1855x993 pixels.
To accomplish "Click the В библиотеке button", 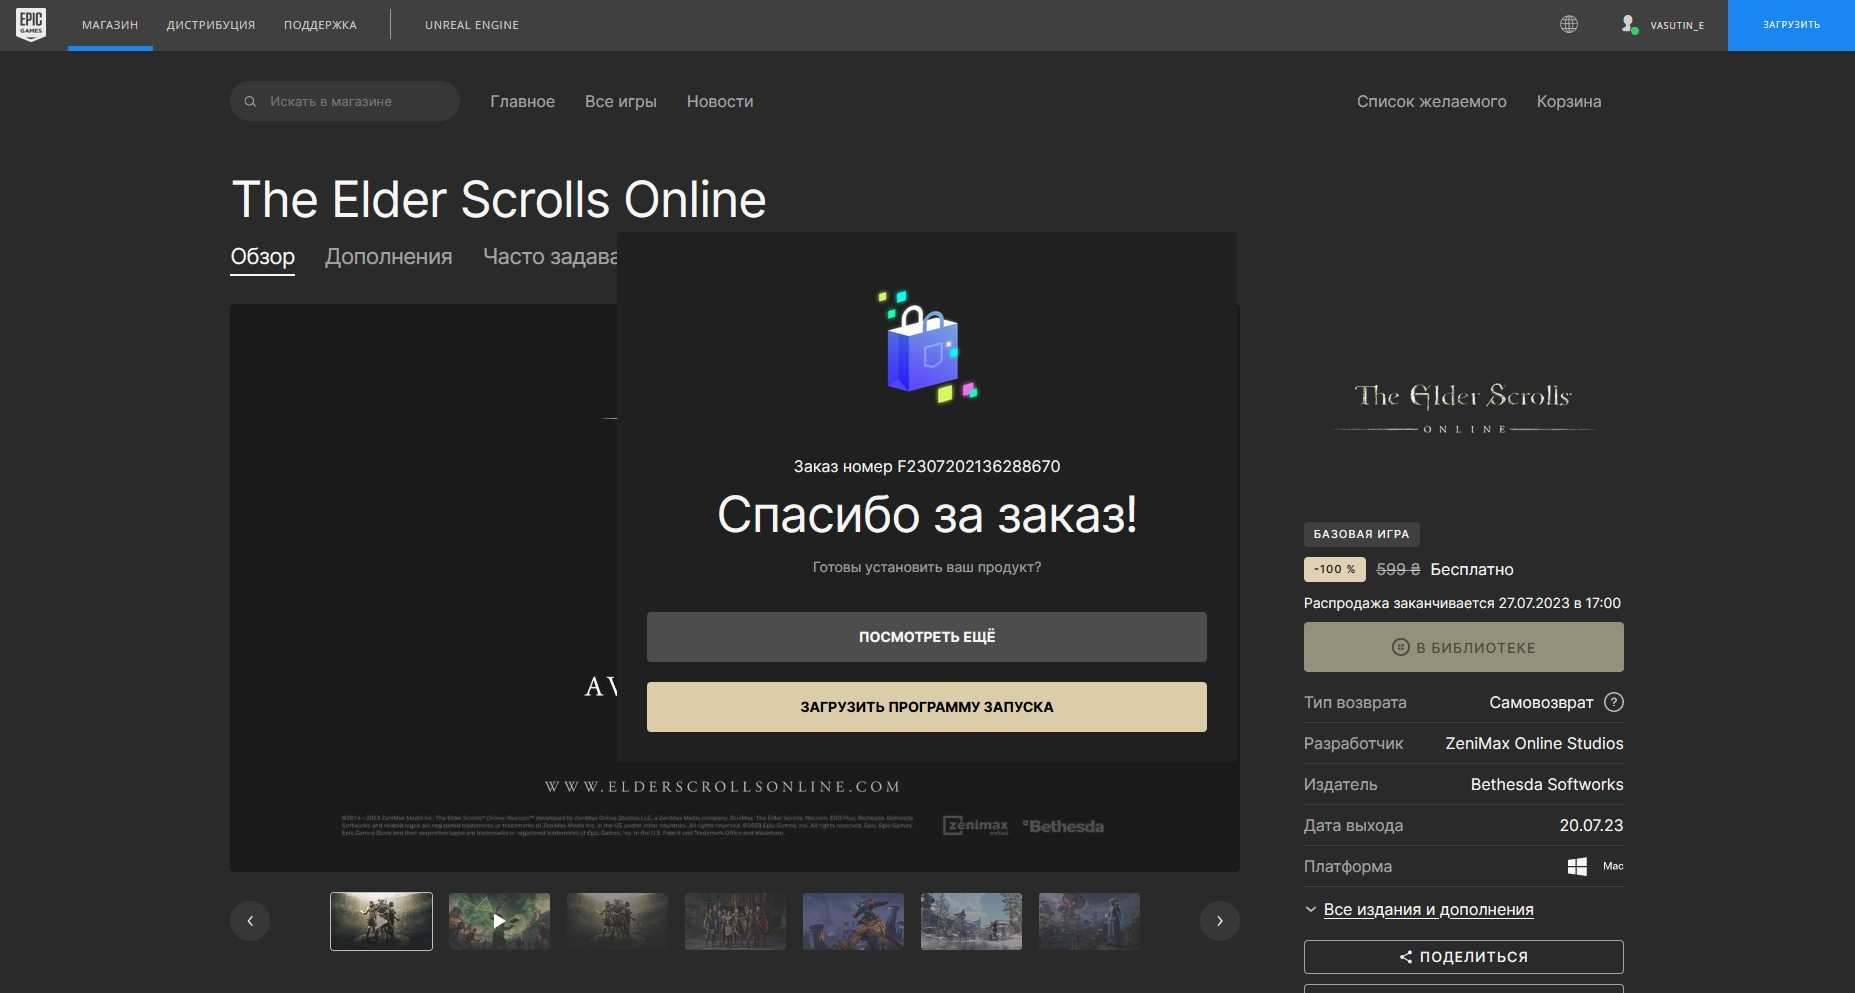I will tap(1463, 647).
